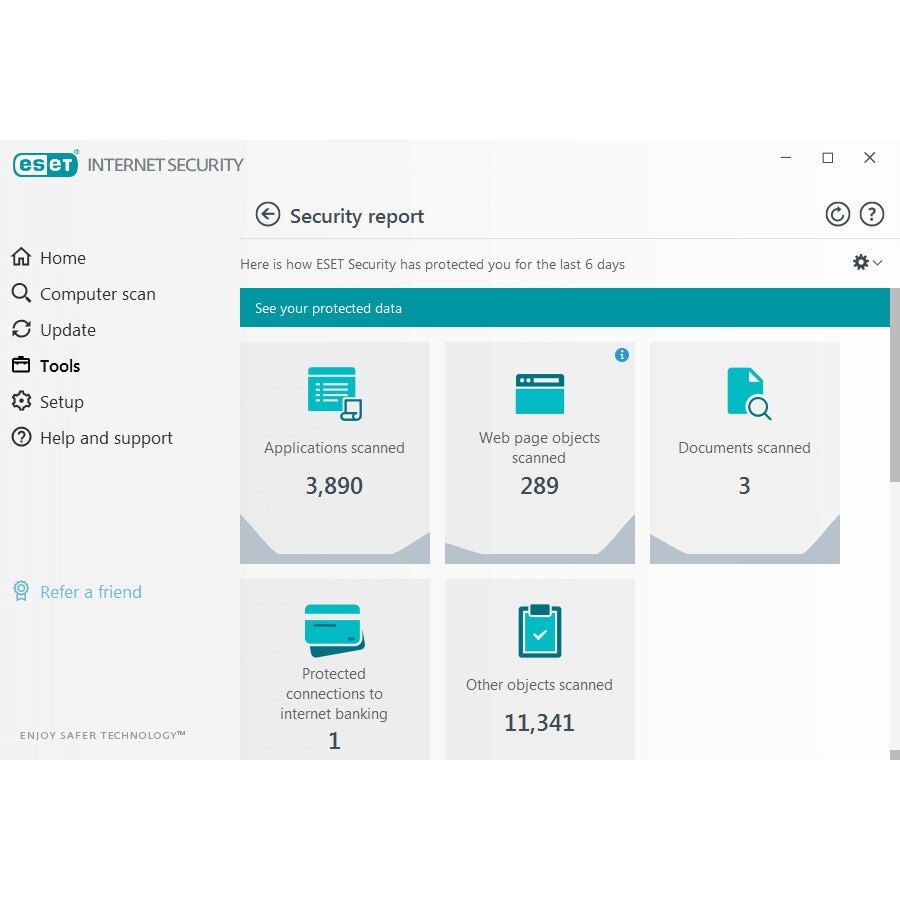Open Help and support
The height and width of the screenshot is (900, 900).
(106, 438)
